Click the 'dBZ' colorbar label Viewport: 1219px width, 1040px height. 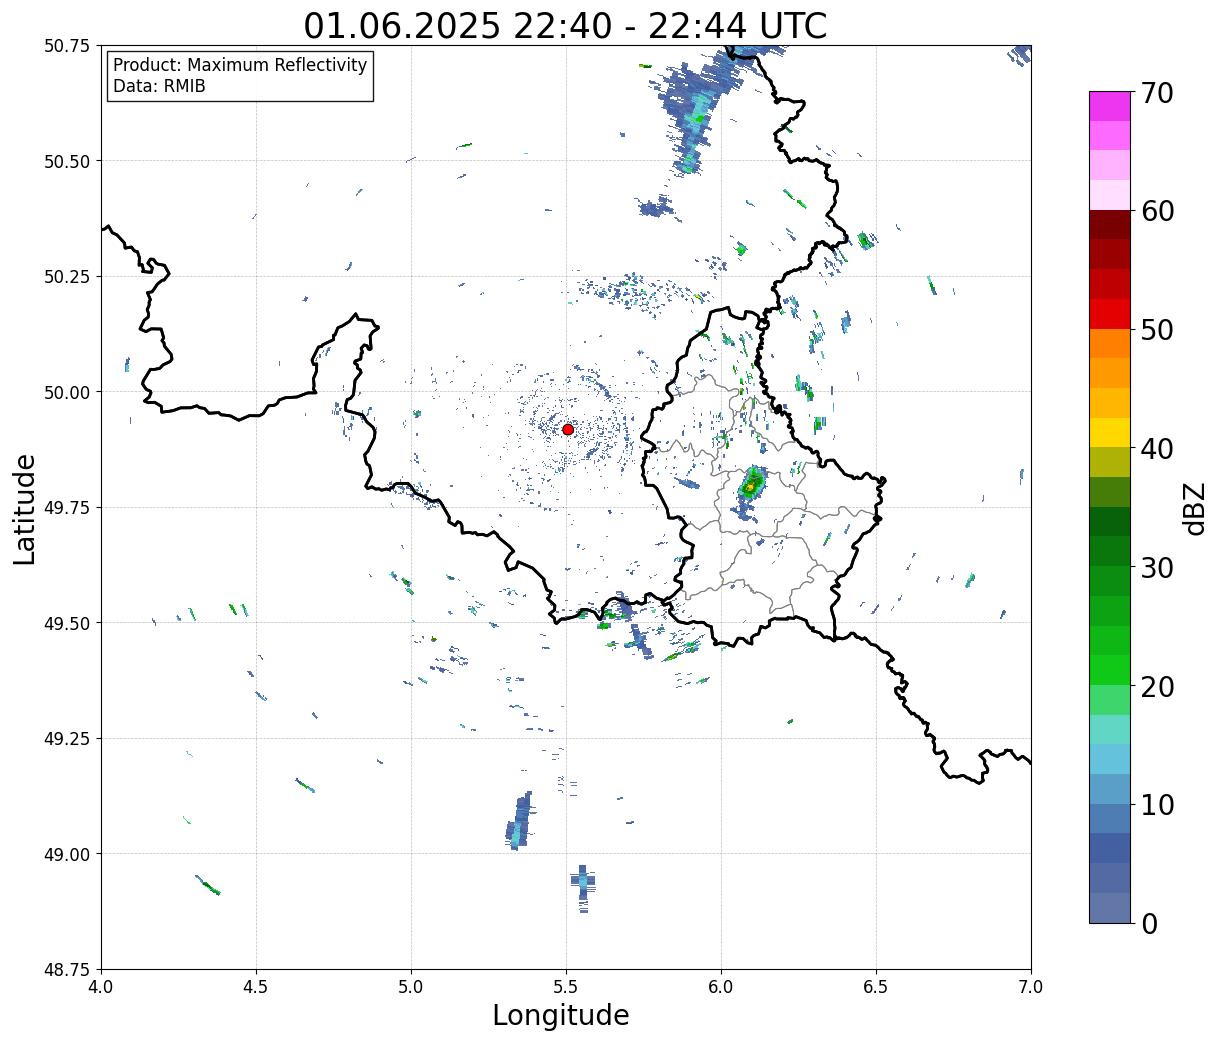point(1194,508)
